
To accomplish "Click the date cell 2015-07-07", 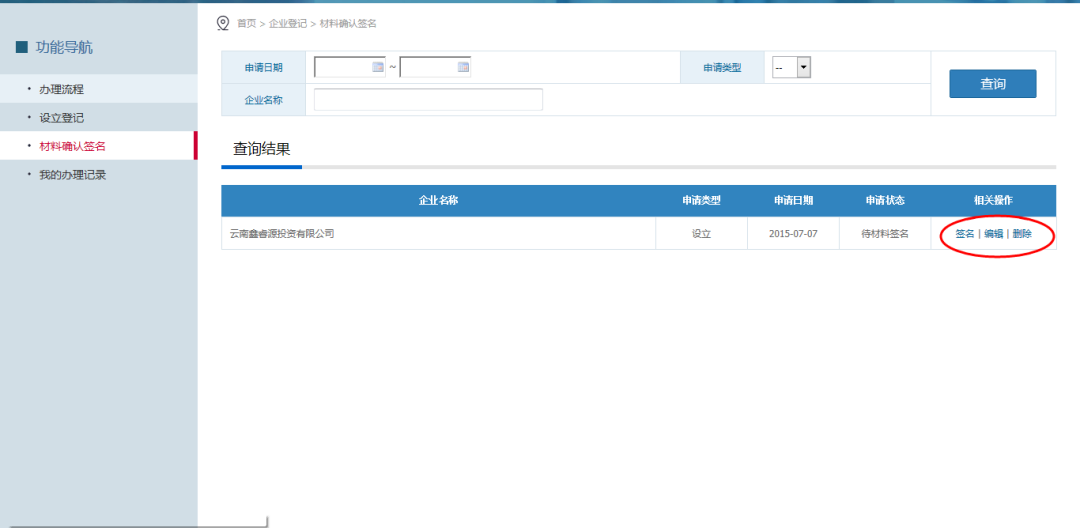I will (793, 234).
